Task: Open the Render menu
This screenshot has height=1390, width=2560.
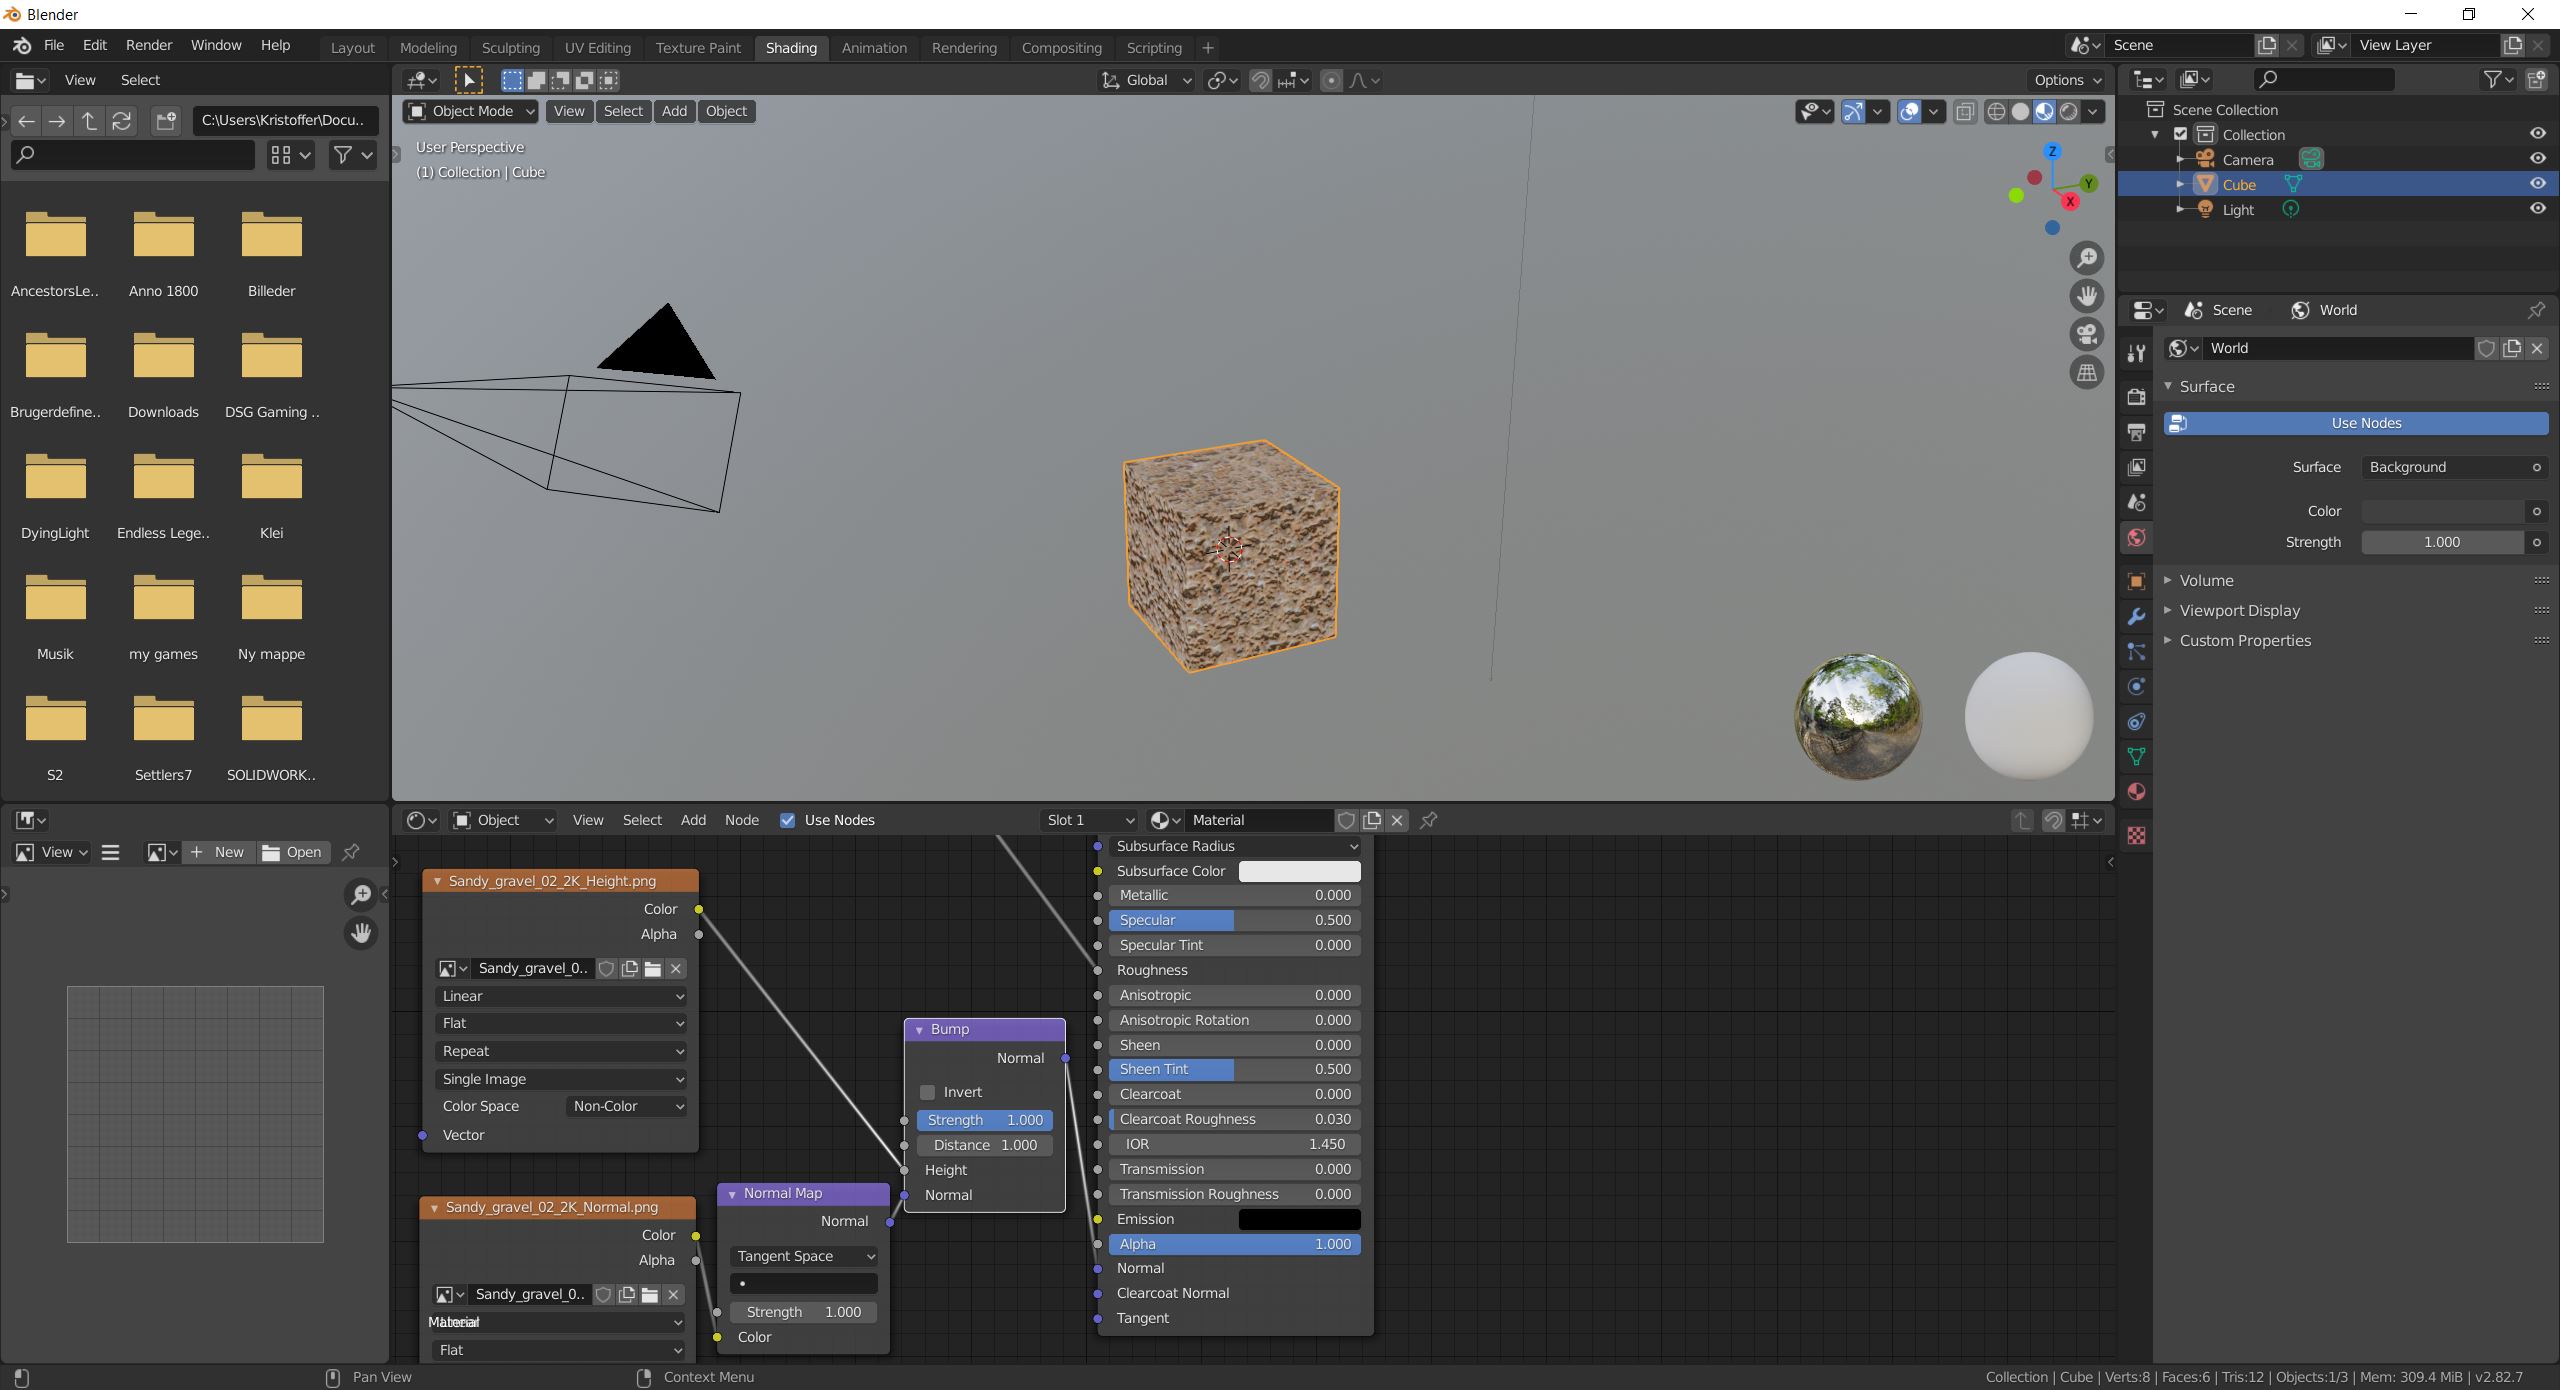Action: (149, 45)
